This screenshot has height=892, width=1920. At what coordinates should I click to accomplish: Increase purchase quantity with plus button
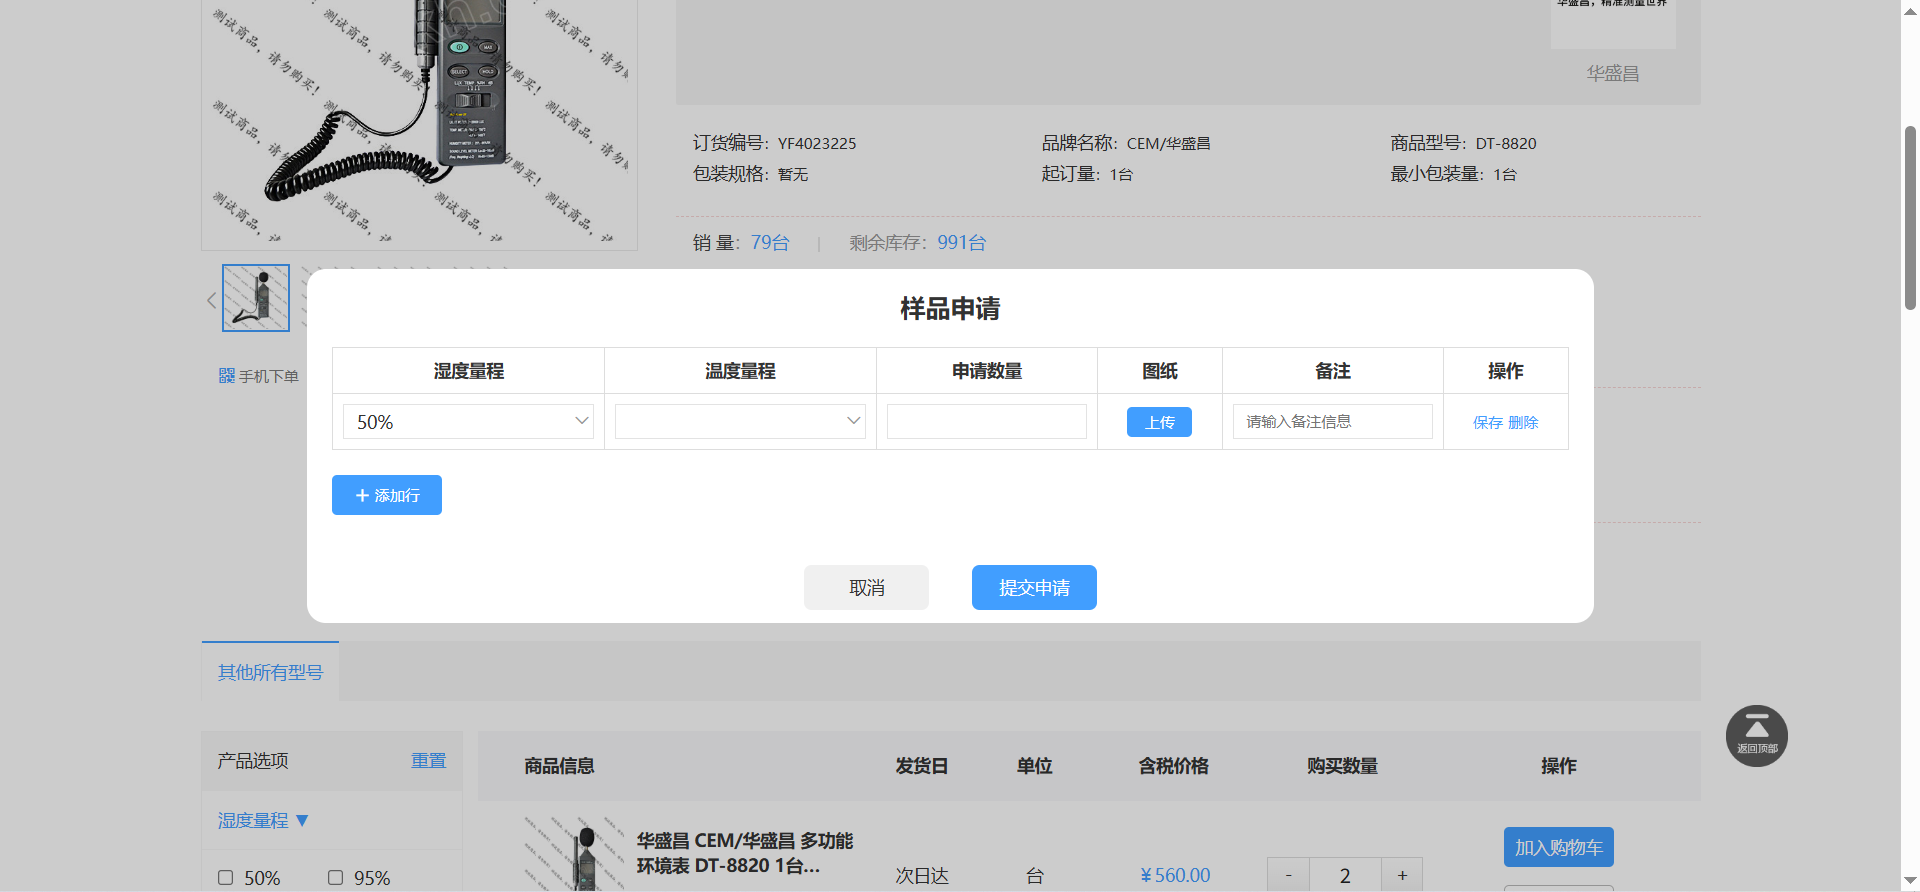(1402, 875)
